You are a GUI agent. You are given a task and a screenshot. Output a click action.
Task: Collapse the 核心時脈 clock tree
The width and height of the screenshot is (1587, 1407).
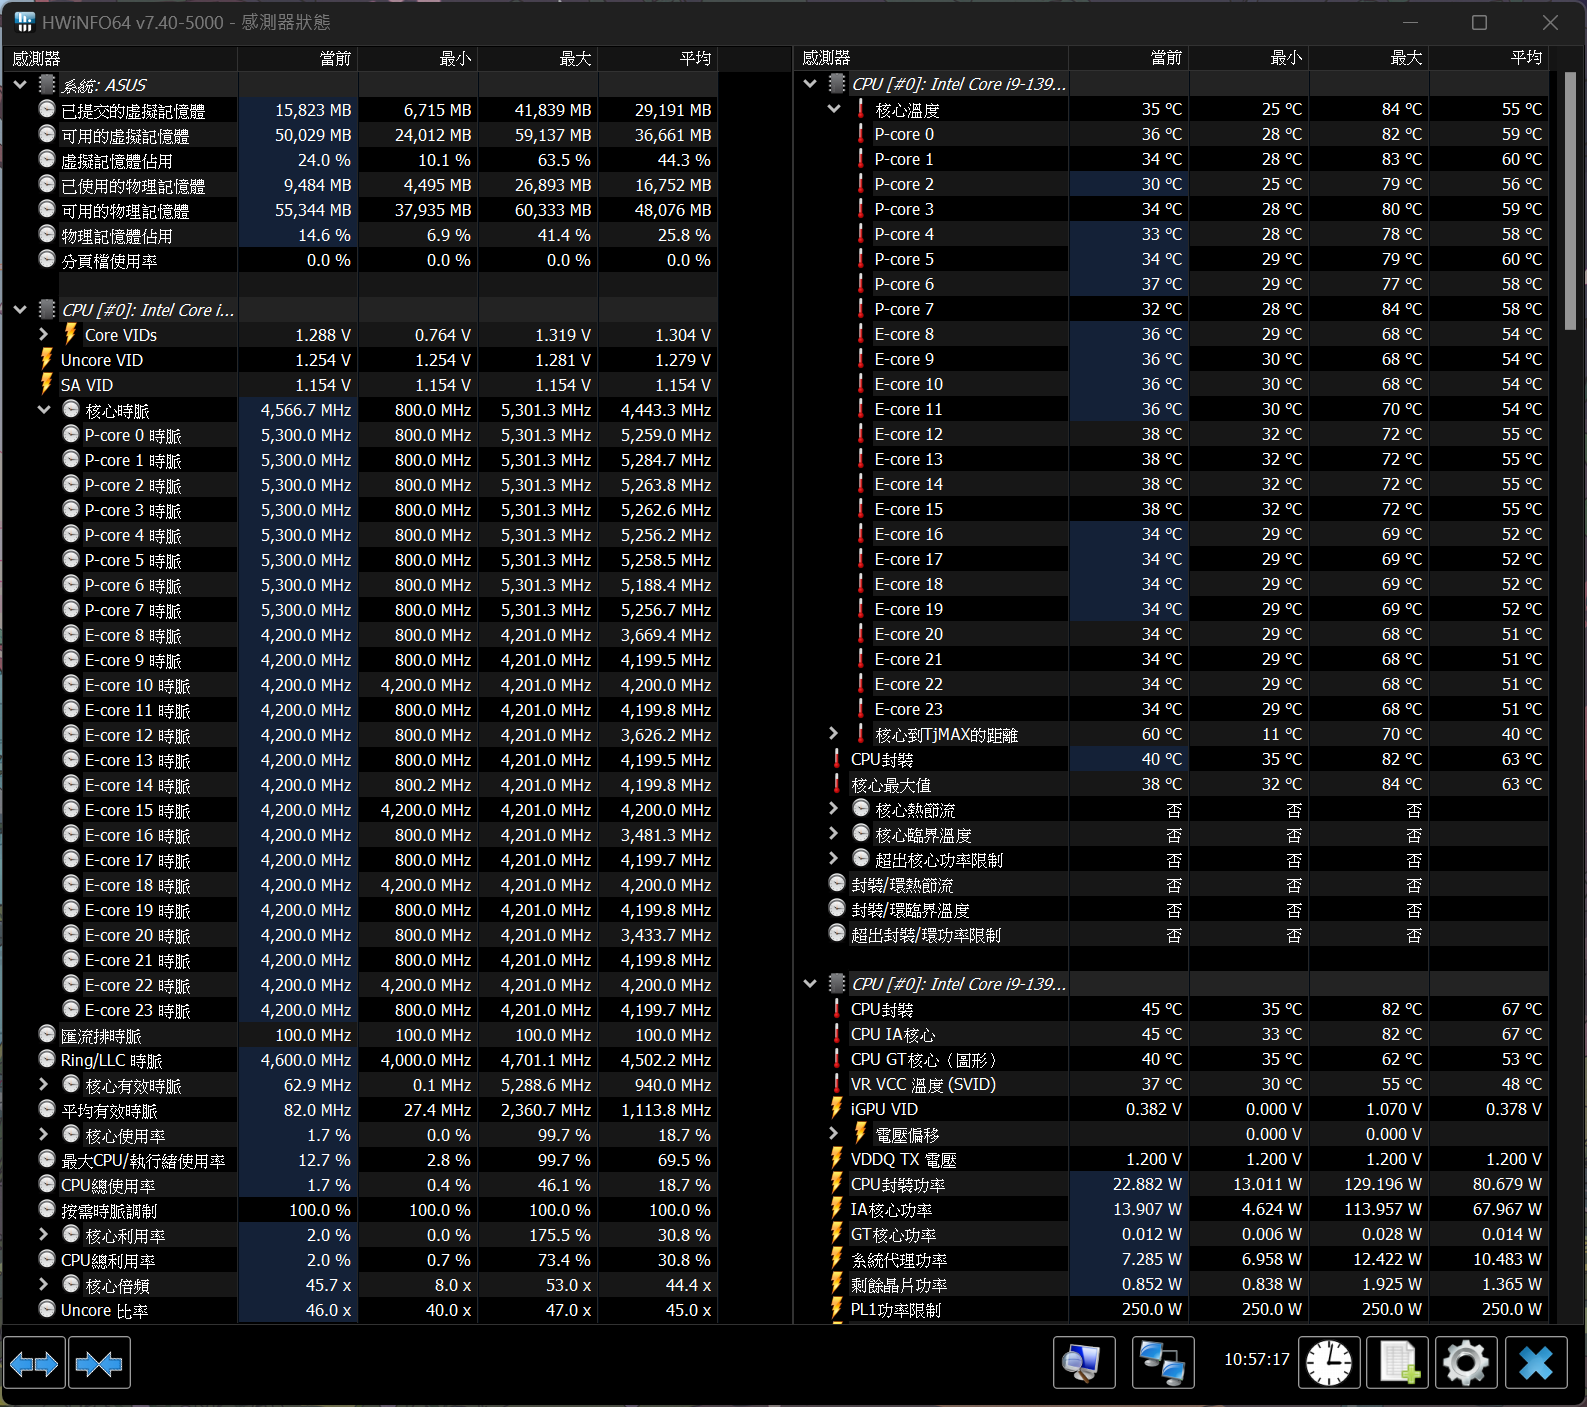pos(44,410)
